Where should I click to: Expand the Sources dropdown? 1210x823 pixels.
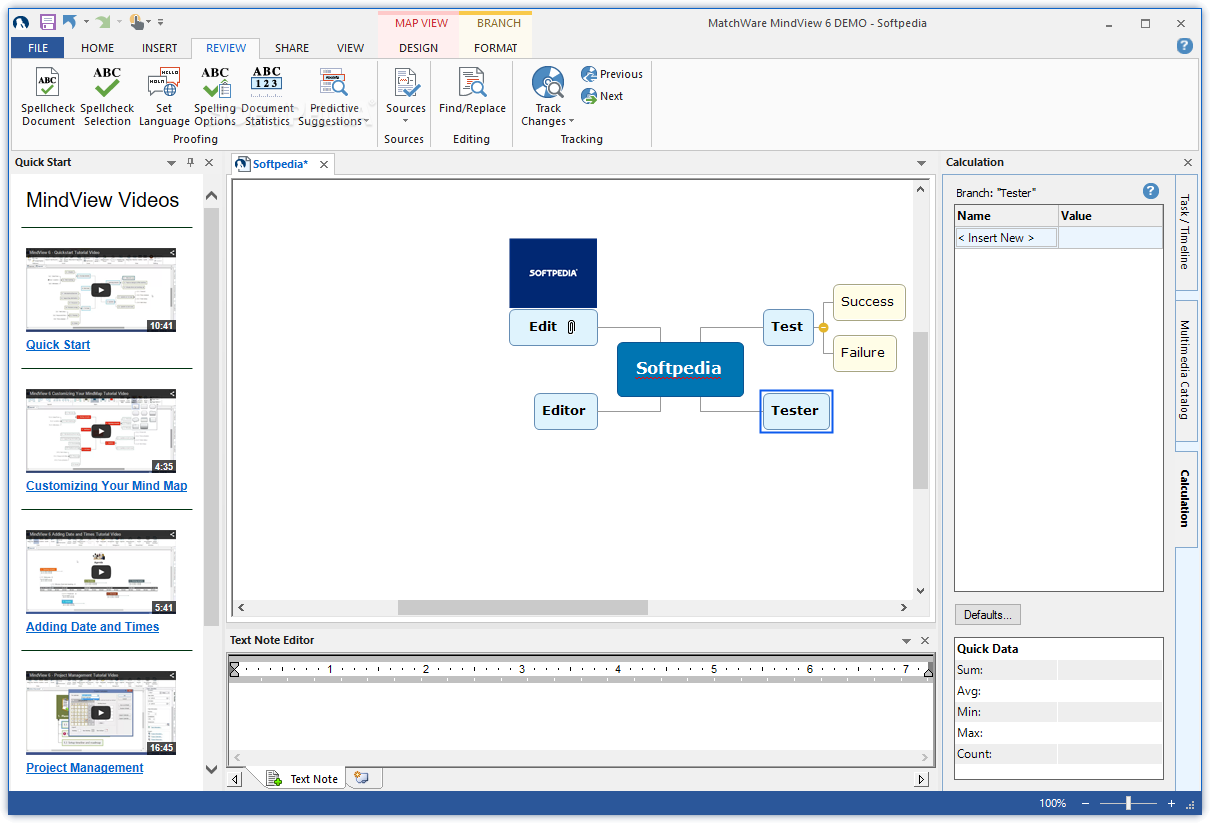coord(406,121)
